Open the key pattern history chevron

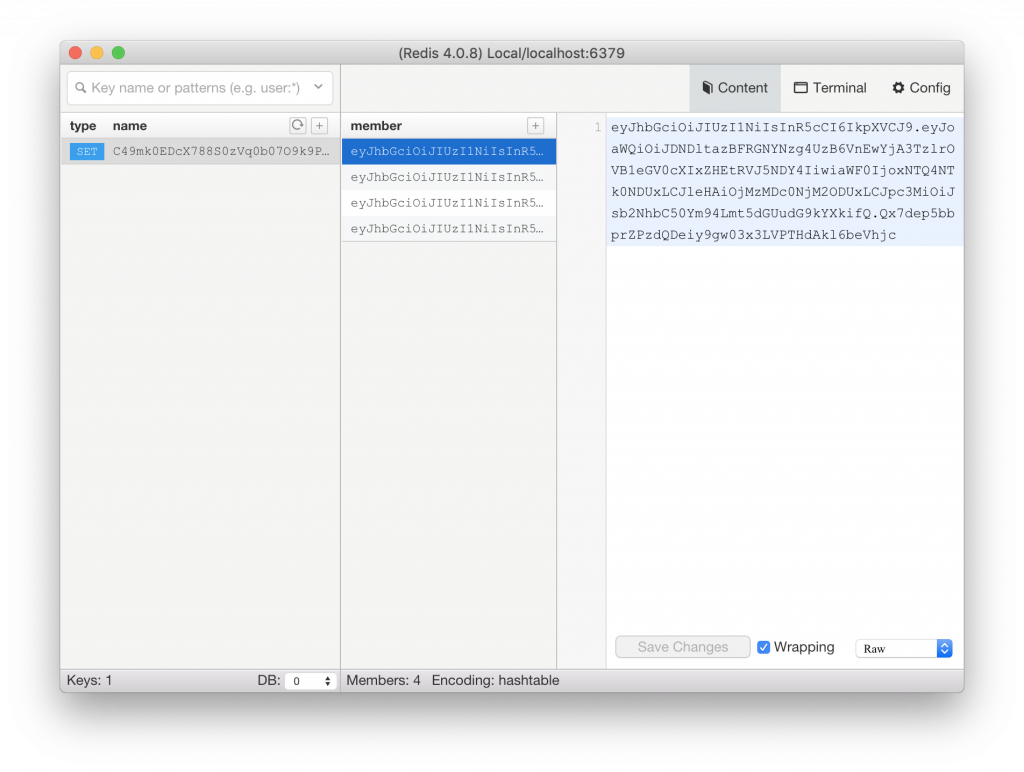(318, 87)
